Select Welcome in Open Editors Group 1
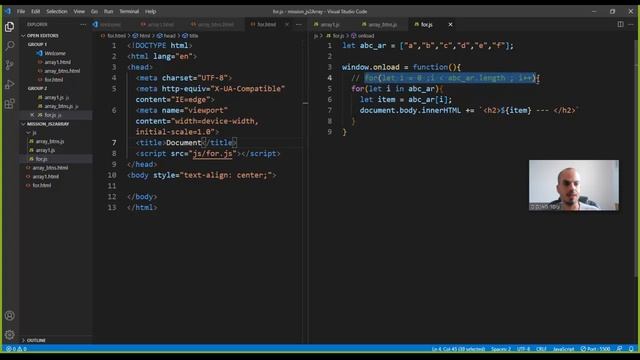Screen dimensions: 640x360 pos(55,53)
